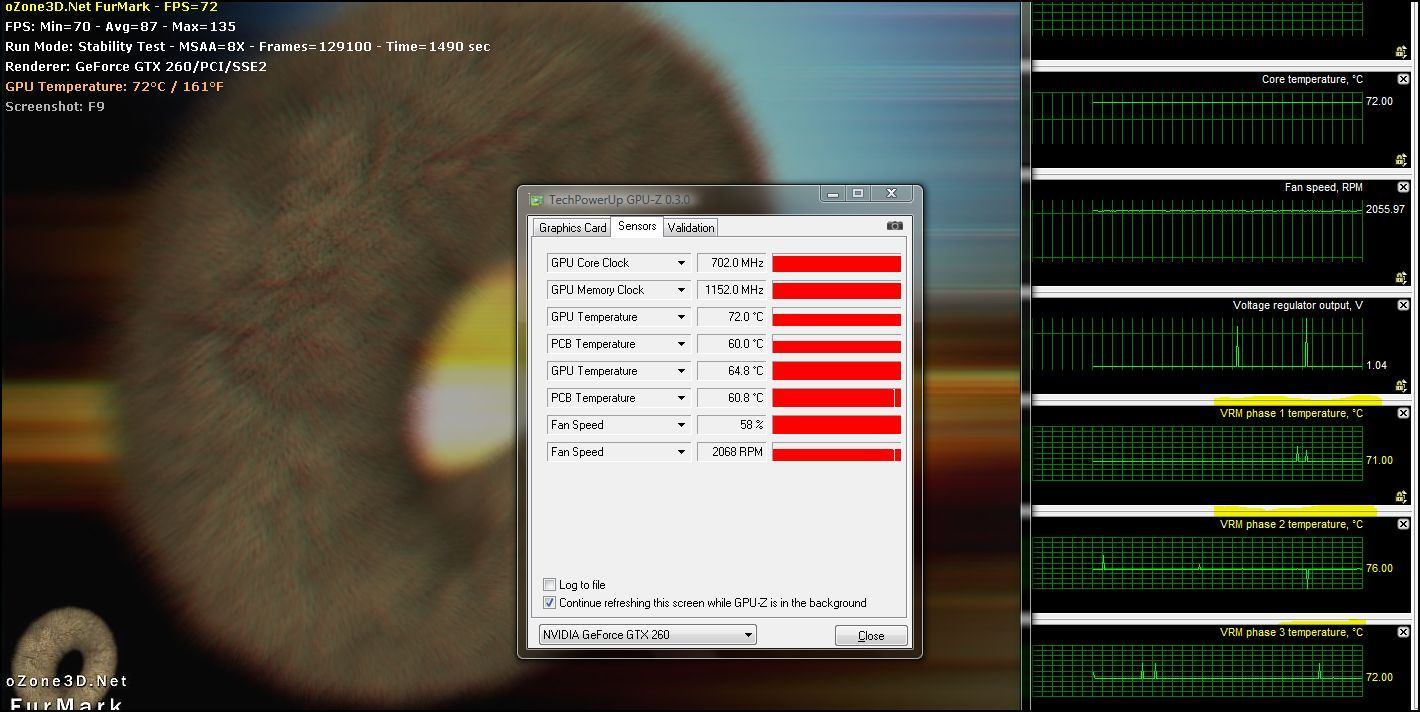This screenshot has height=712, width=1420.
Task: Click the 1.04 voltage graph reading
Action: click(1377, 365)
